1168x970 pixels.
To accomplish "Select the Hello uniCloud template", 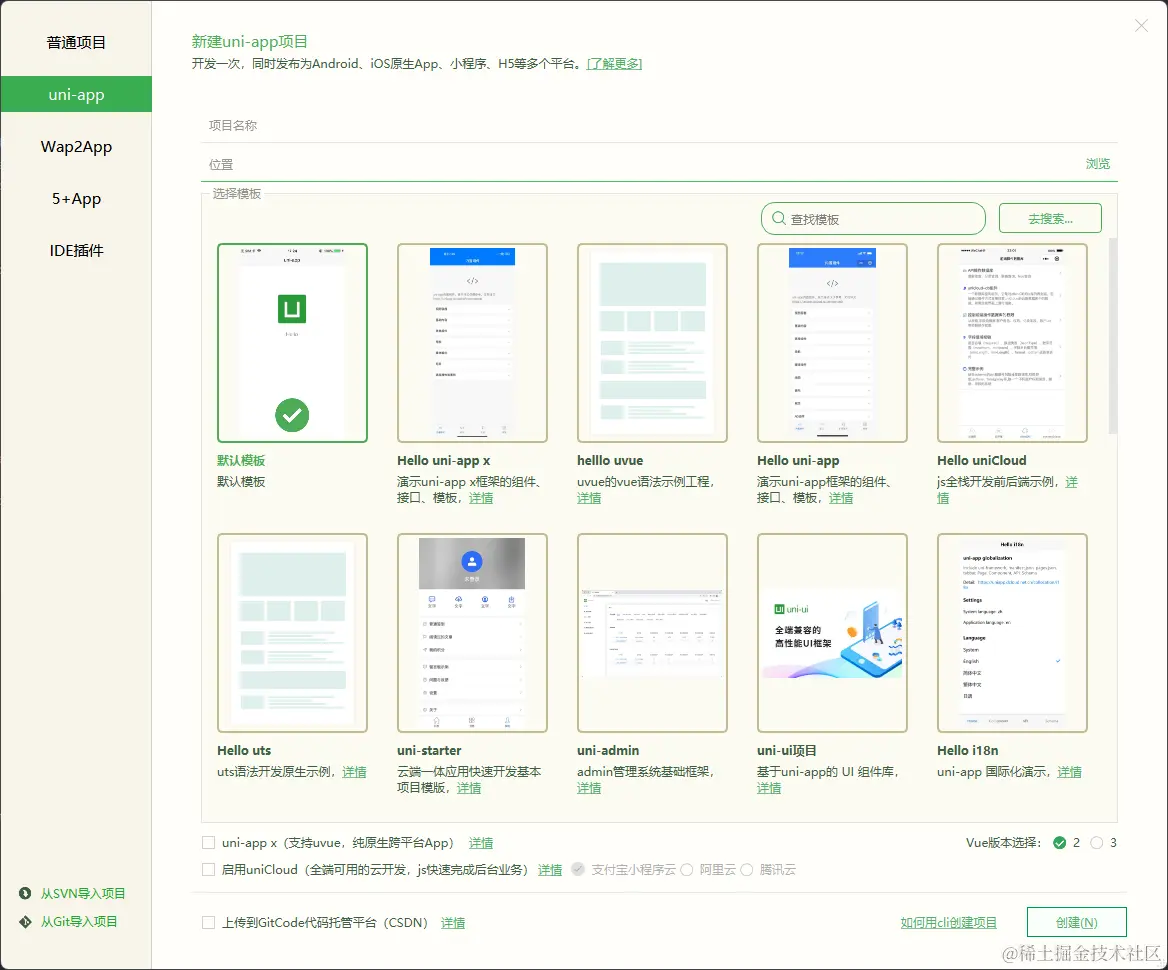I will point(1012,343).
